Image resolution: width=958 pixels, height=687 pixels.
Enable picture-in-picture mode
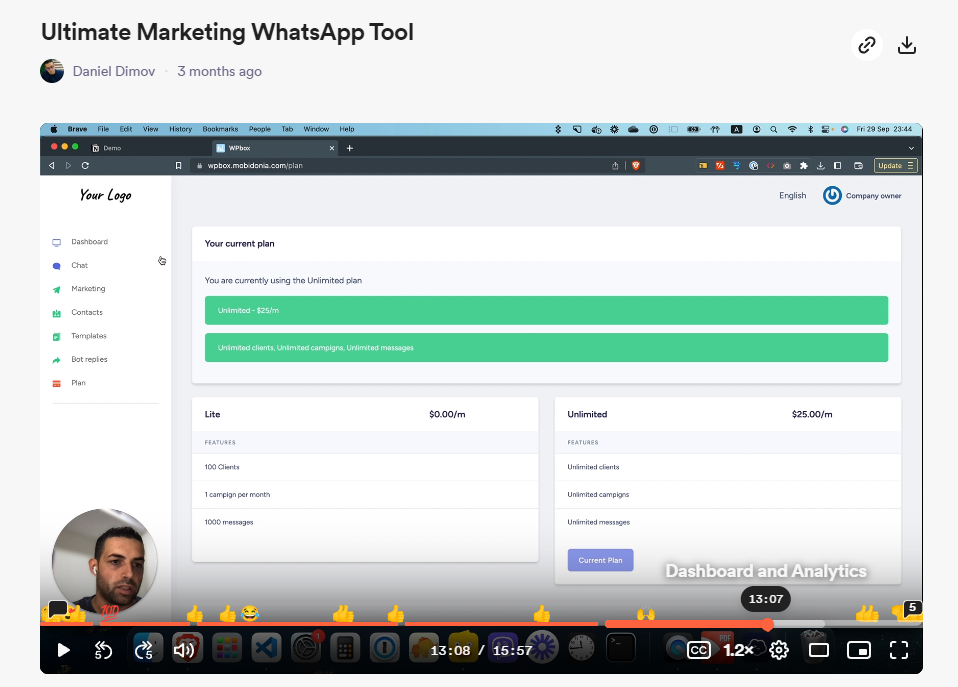point(858,650)
